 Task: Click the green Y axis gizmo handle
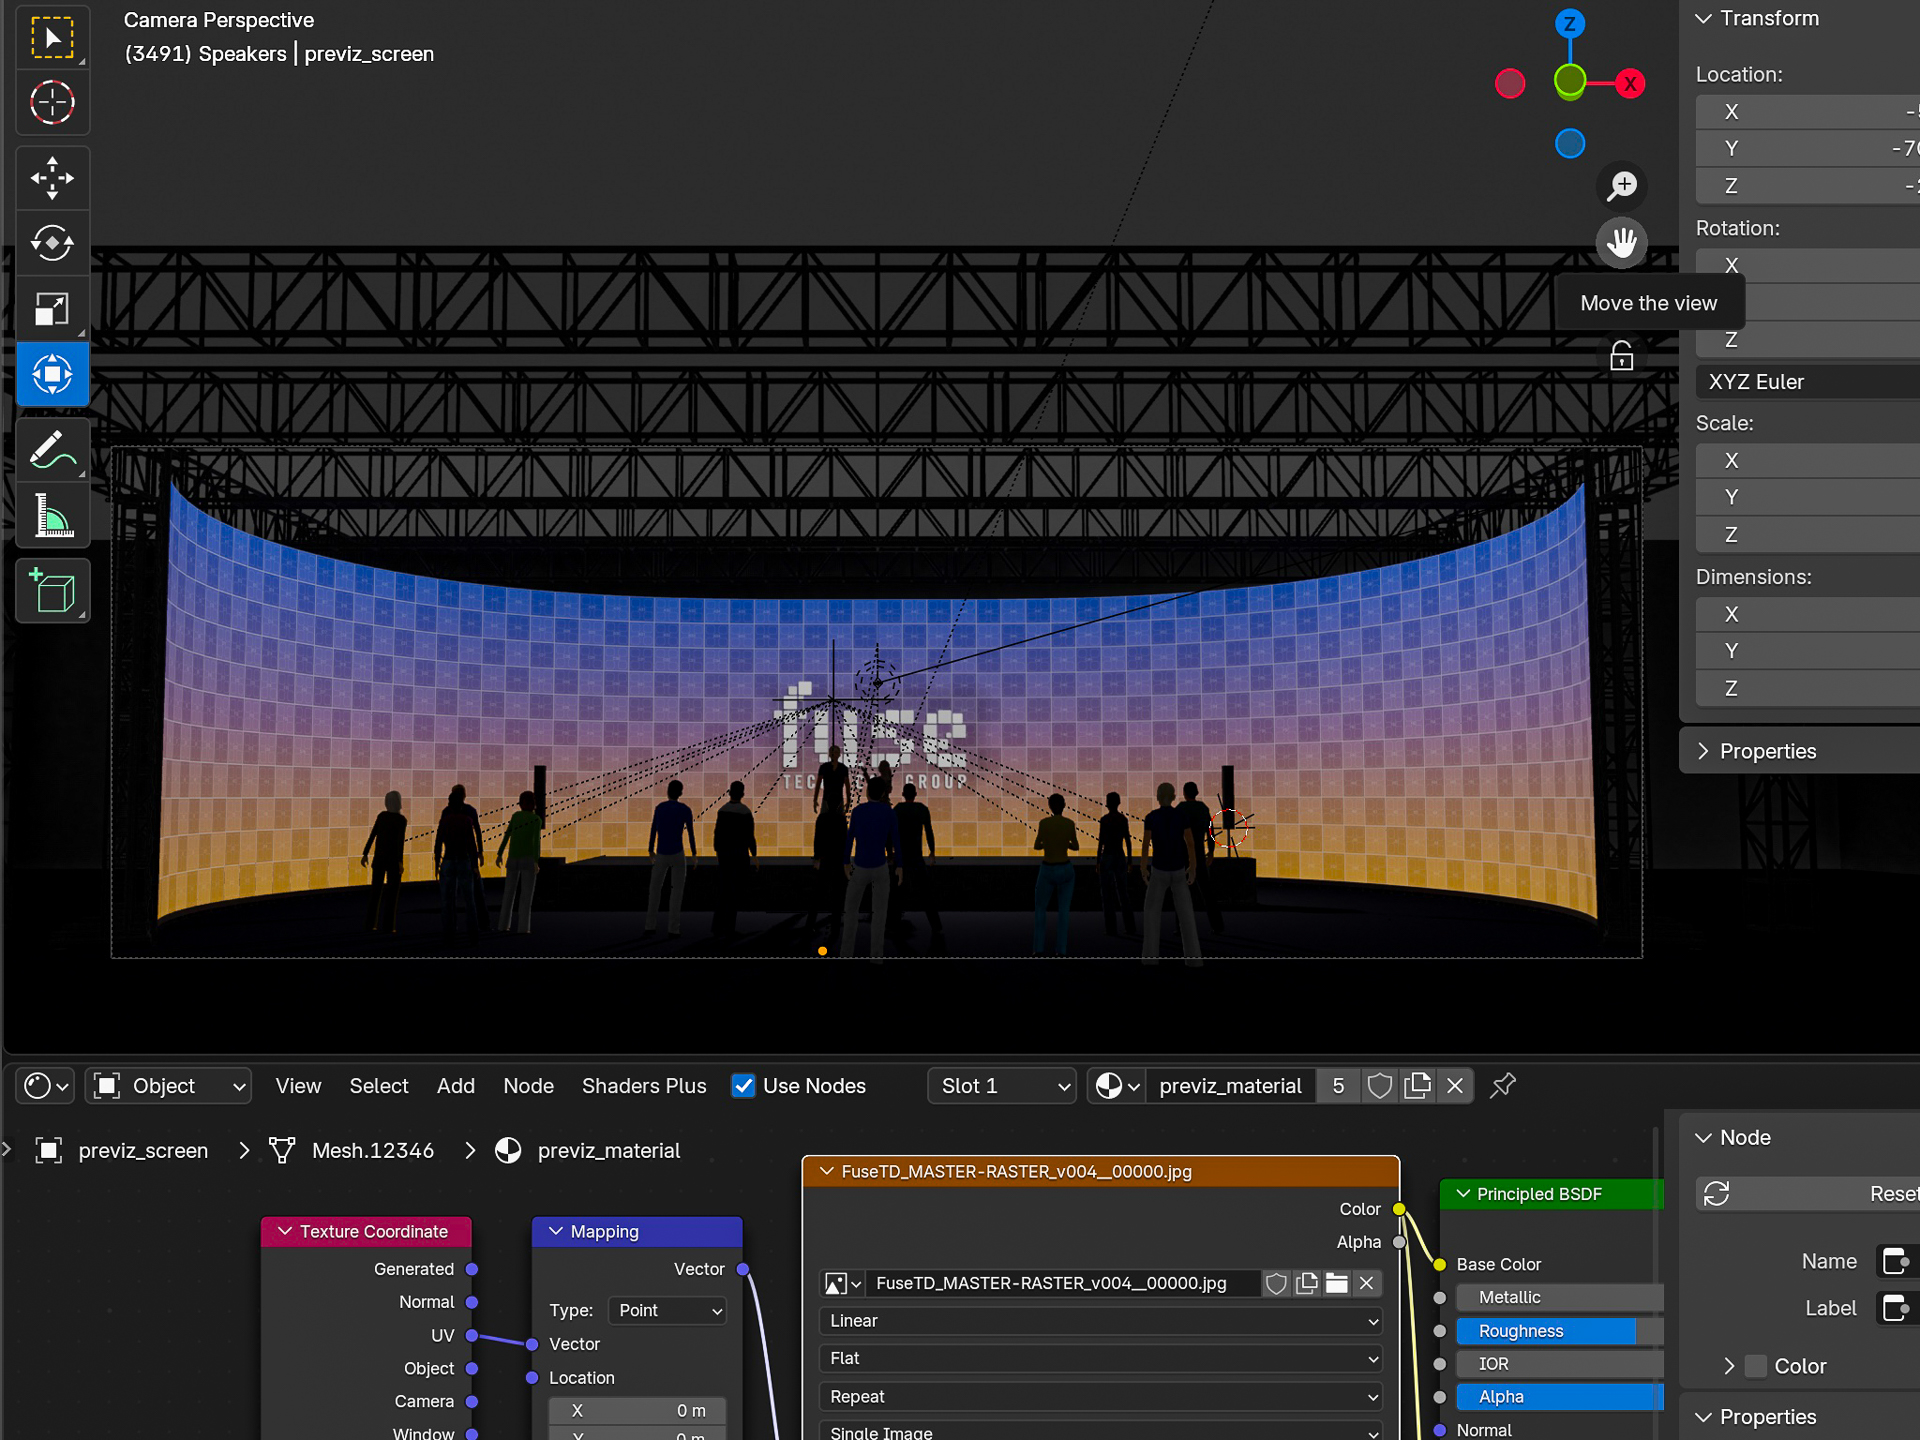click(x=1569, y=82)
